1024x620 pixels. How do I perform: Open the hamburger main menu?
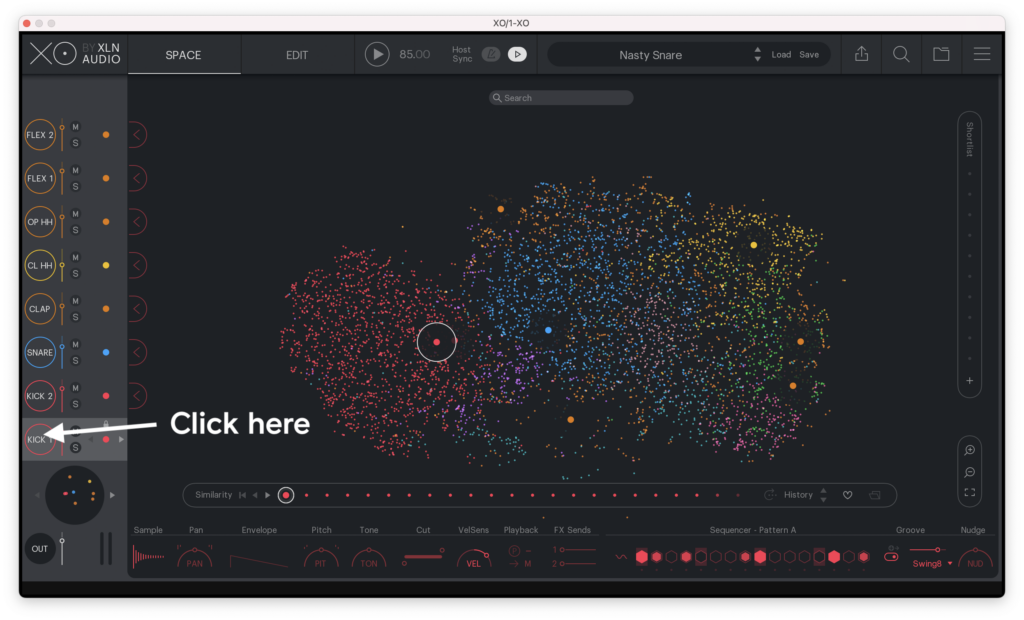982,54
